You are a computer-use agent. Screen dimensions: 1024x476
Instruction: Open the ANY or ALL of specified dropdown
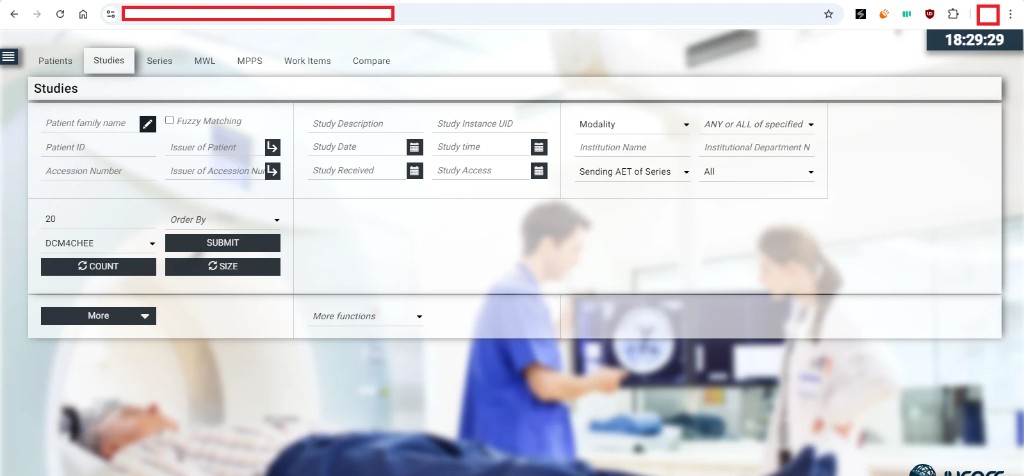coord(758,124)
